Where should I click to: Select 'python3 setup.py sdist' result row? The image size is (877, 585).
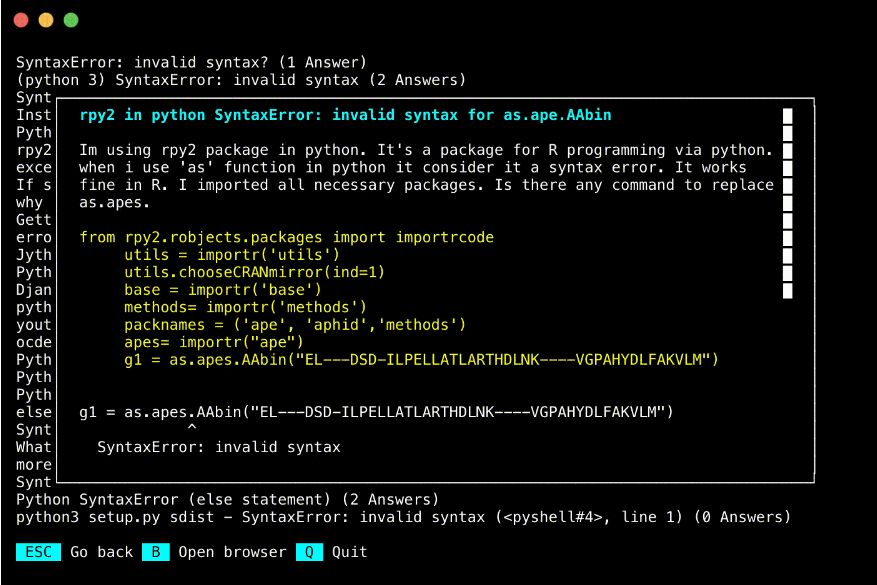[403, 517]
